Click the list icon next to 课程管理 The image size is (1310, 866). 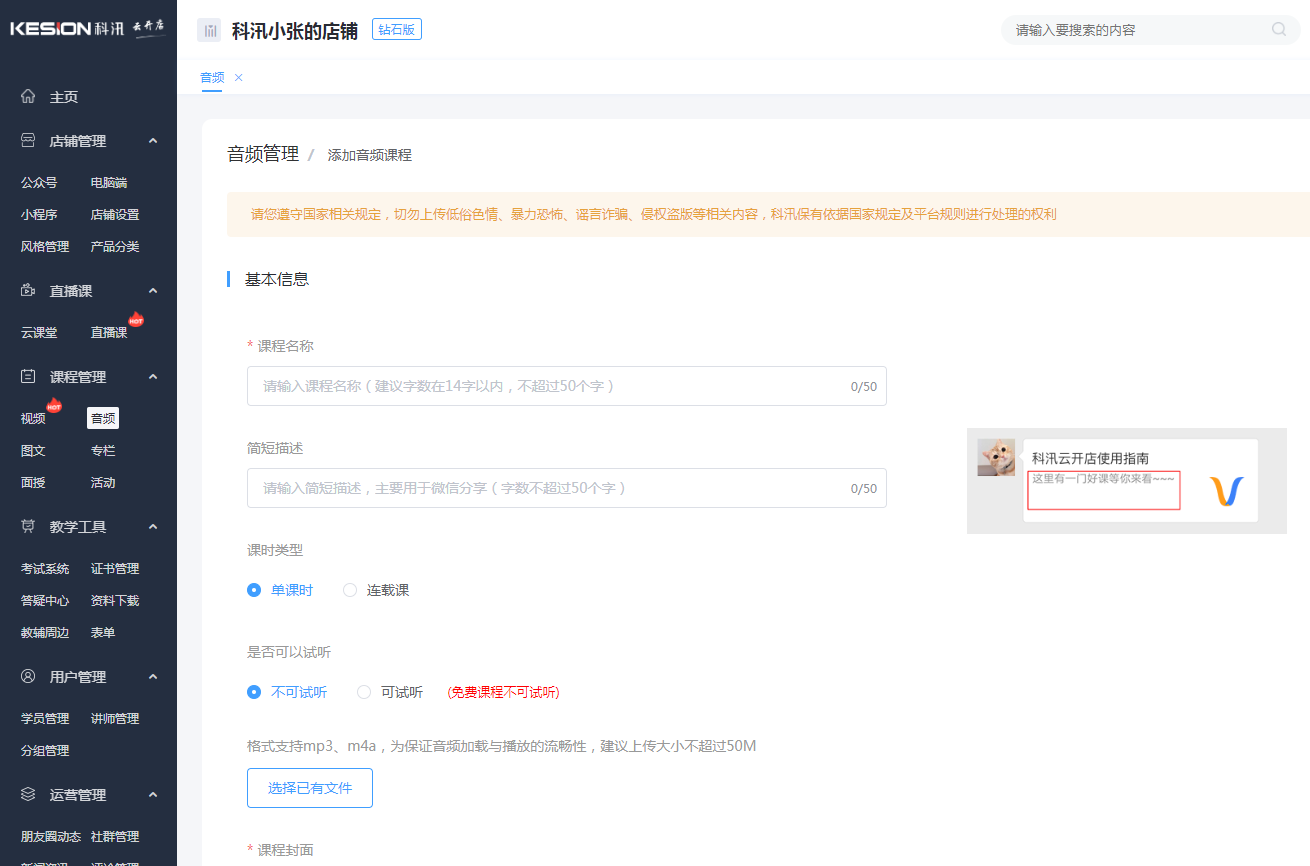tap(27, 376)
